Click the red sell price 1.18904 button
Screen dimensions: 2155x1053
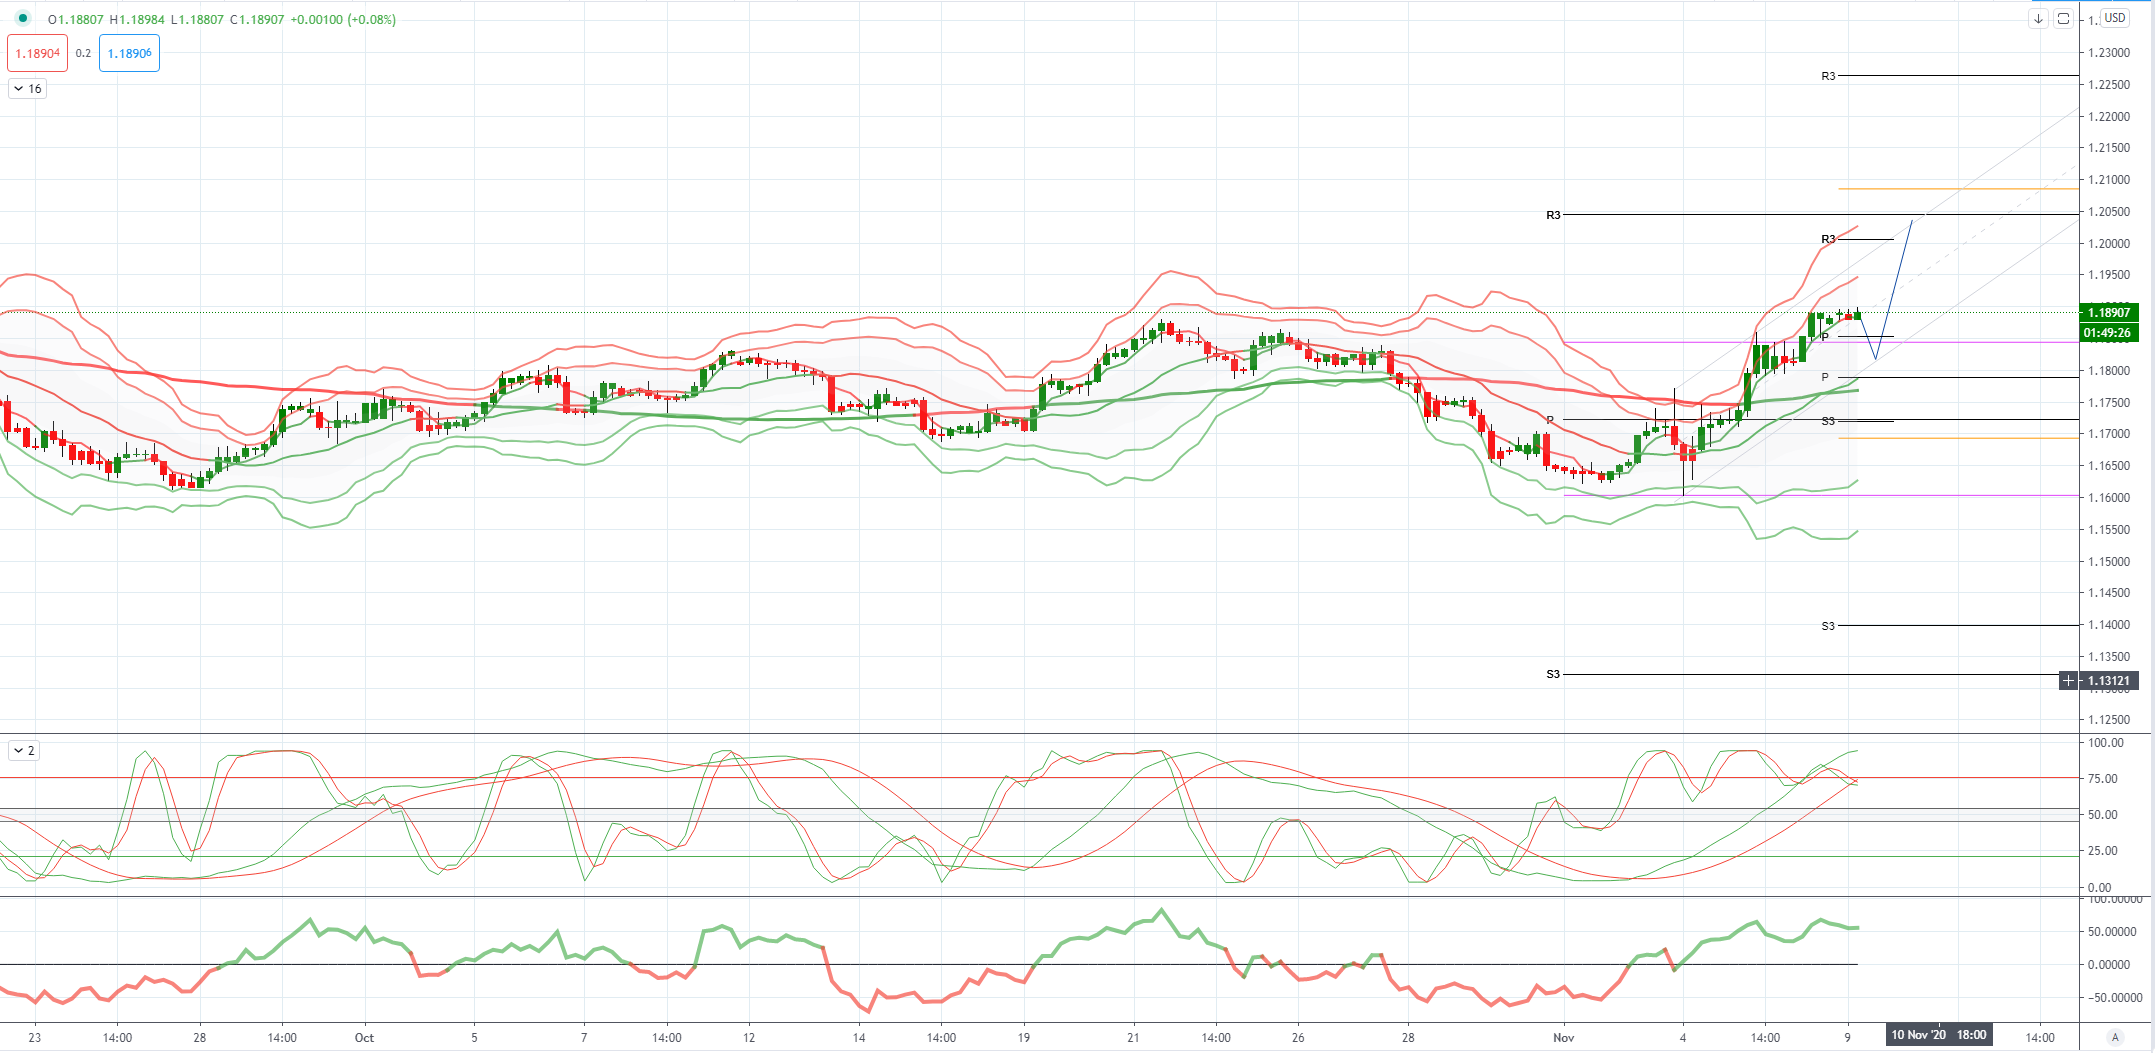click(37, 53)
